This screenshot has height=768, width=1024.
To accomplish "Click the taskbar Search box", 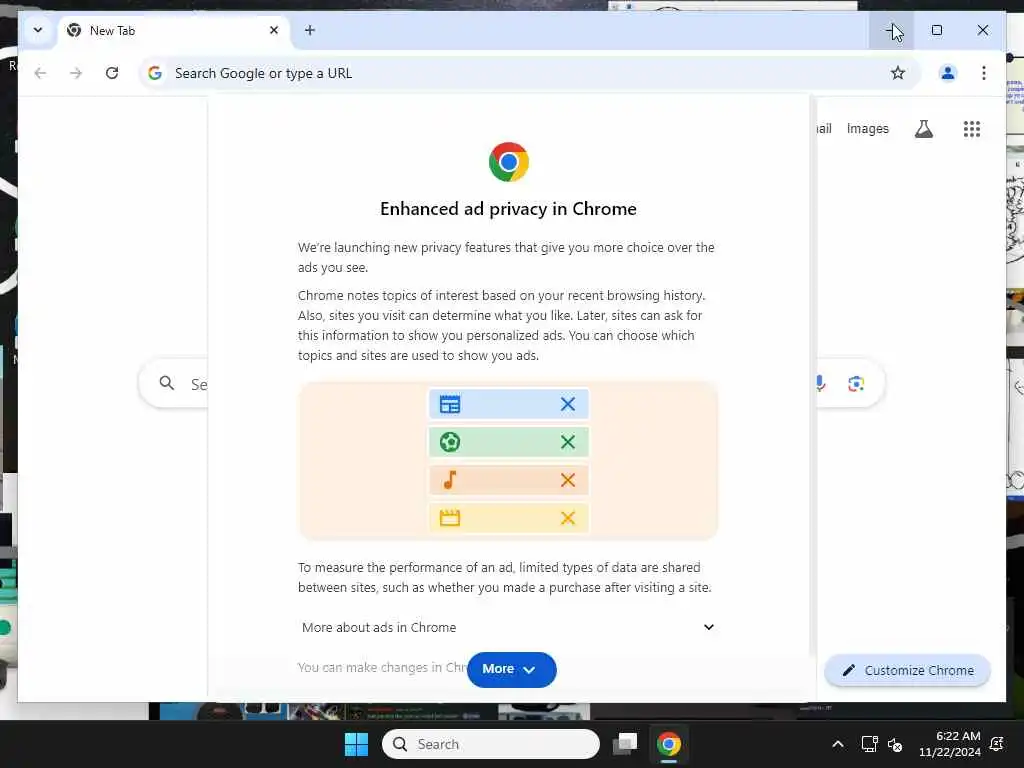I will click(490, 744).
